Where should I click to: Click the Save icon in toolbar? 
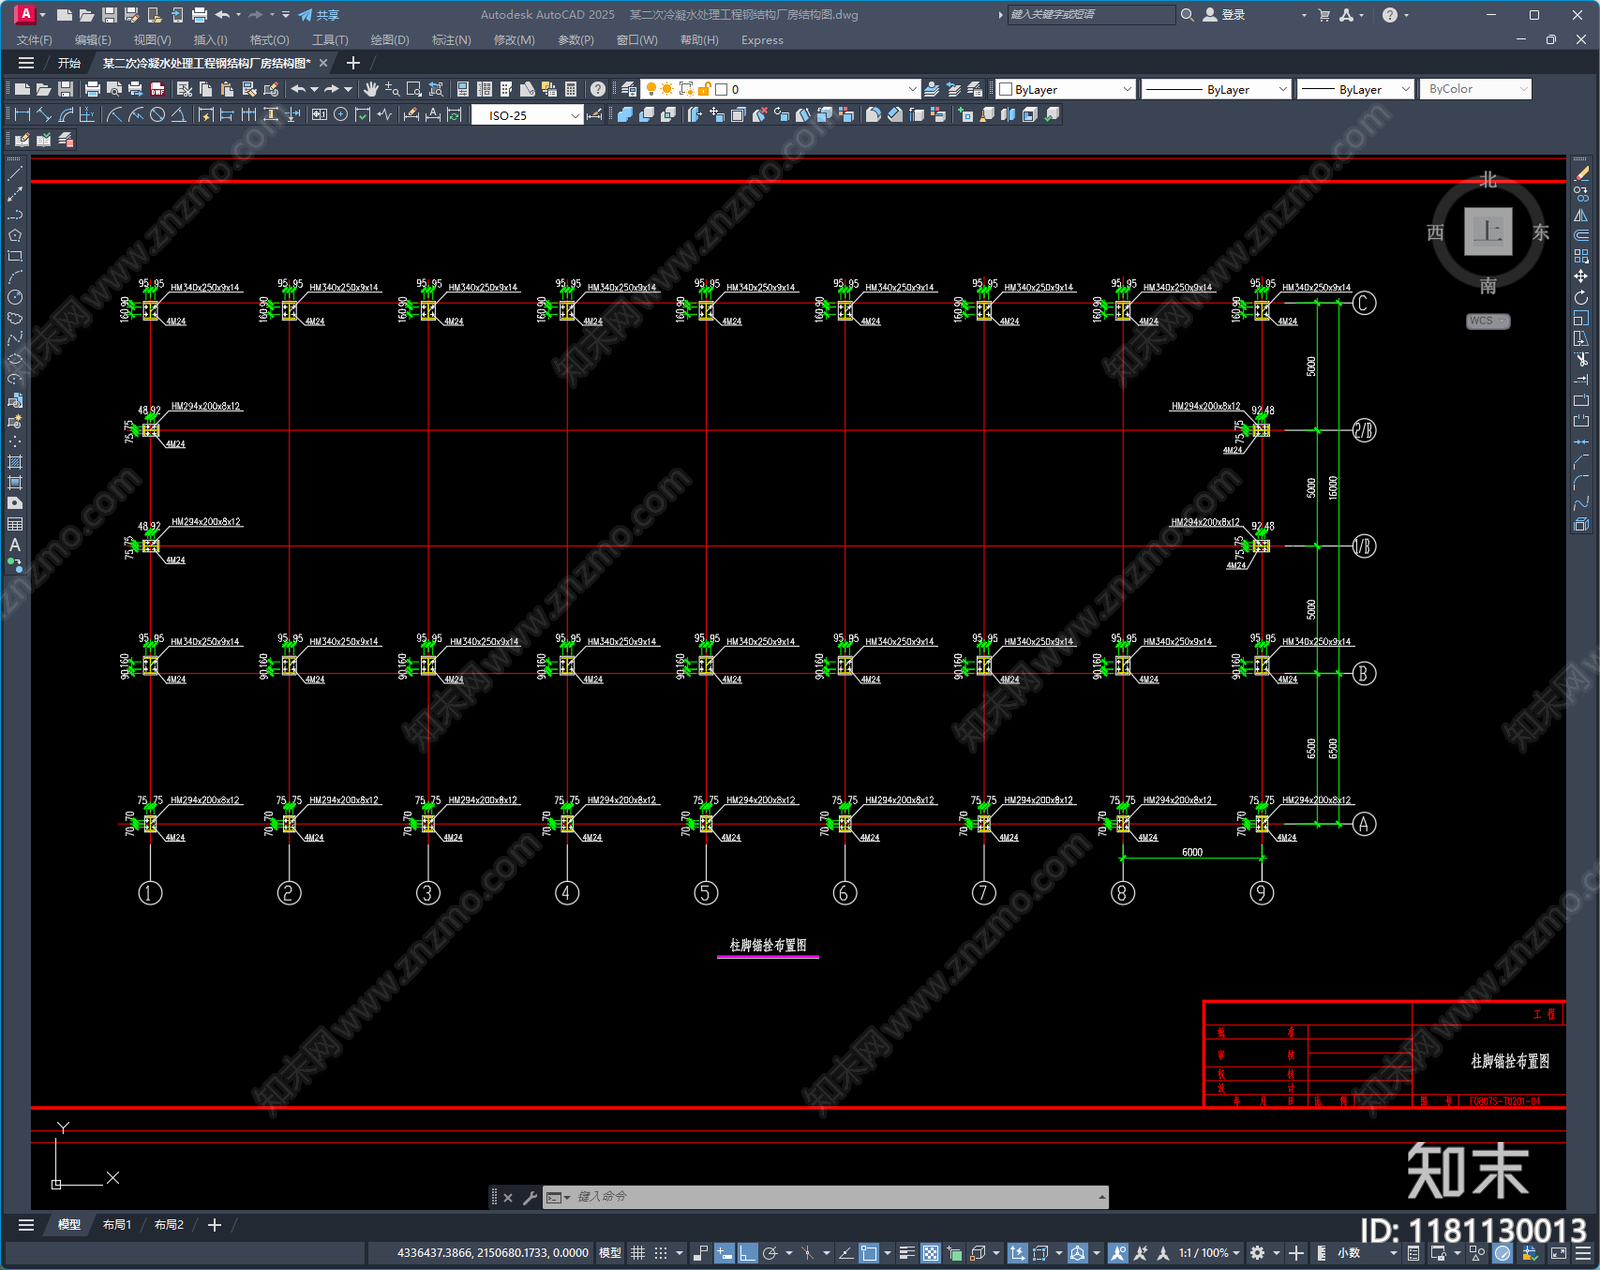[65, 89]
